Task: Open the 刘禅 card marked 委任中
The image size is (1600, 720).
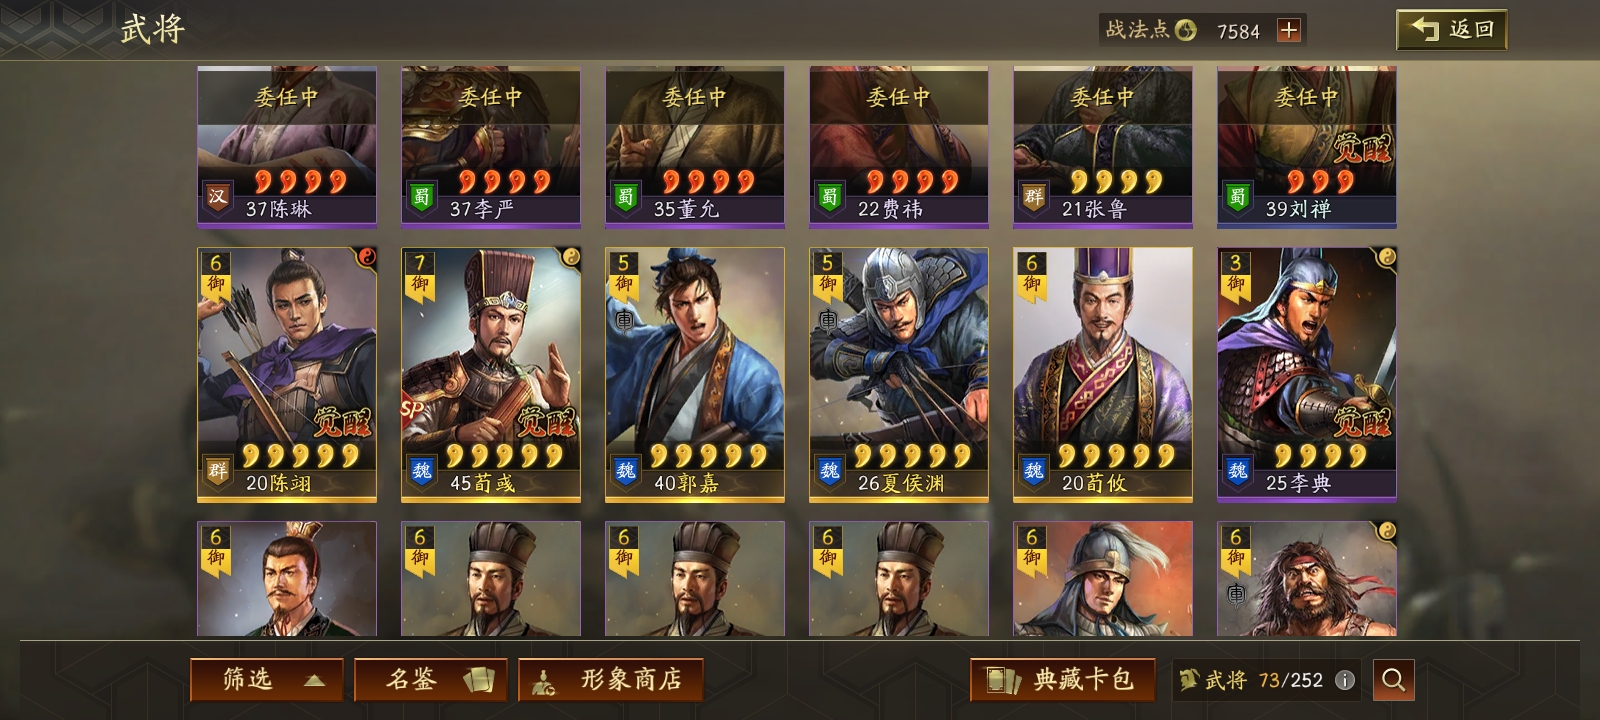Action: [x=1307, y=147]
